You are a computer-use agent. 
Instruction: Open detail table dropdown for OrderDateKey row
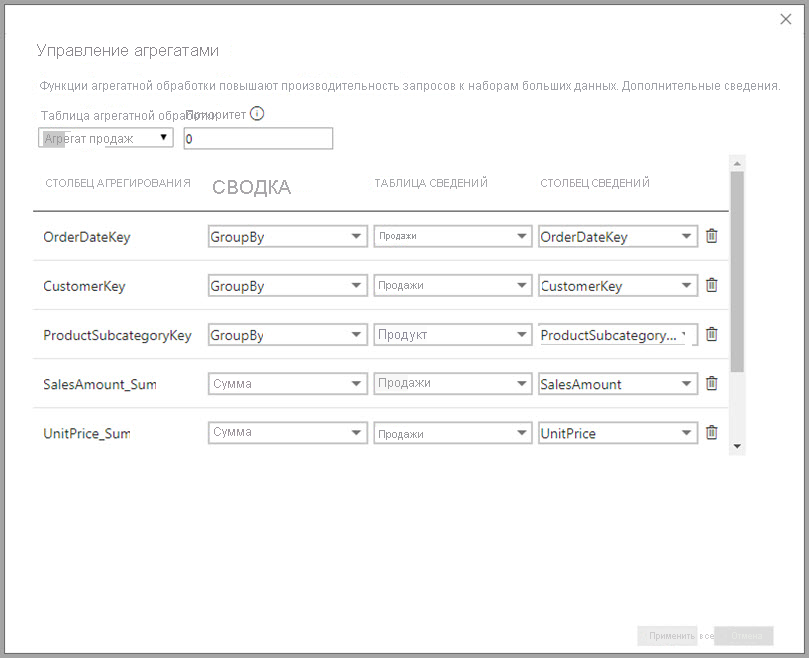(x=453, y=236)
